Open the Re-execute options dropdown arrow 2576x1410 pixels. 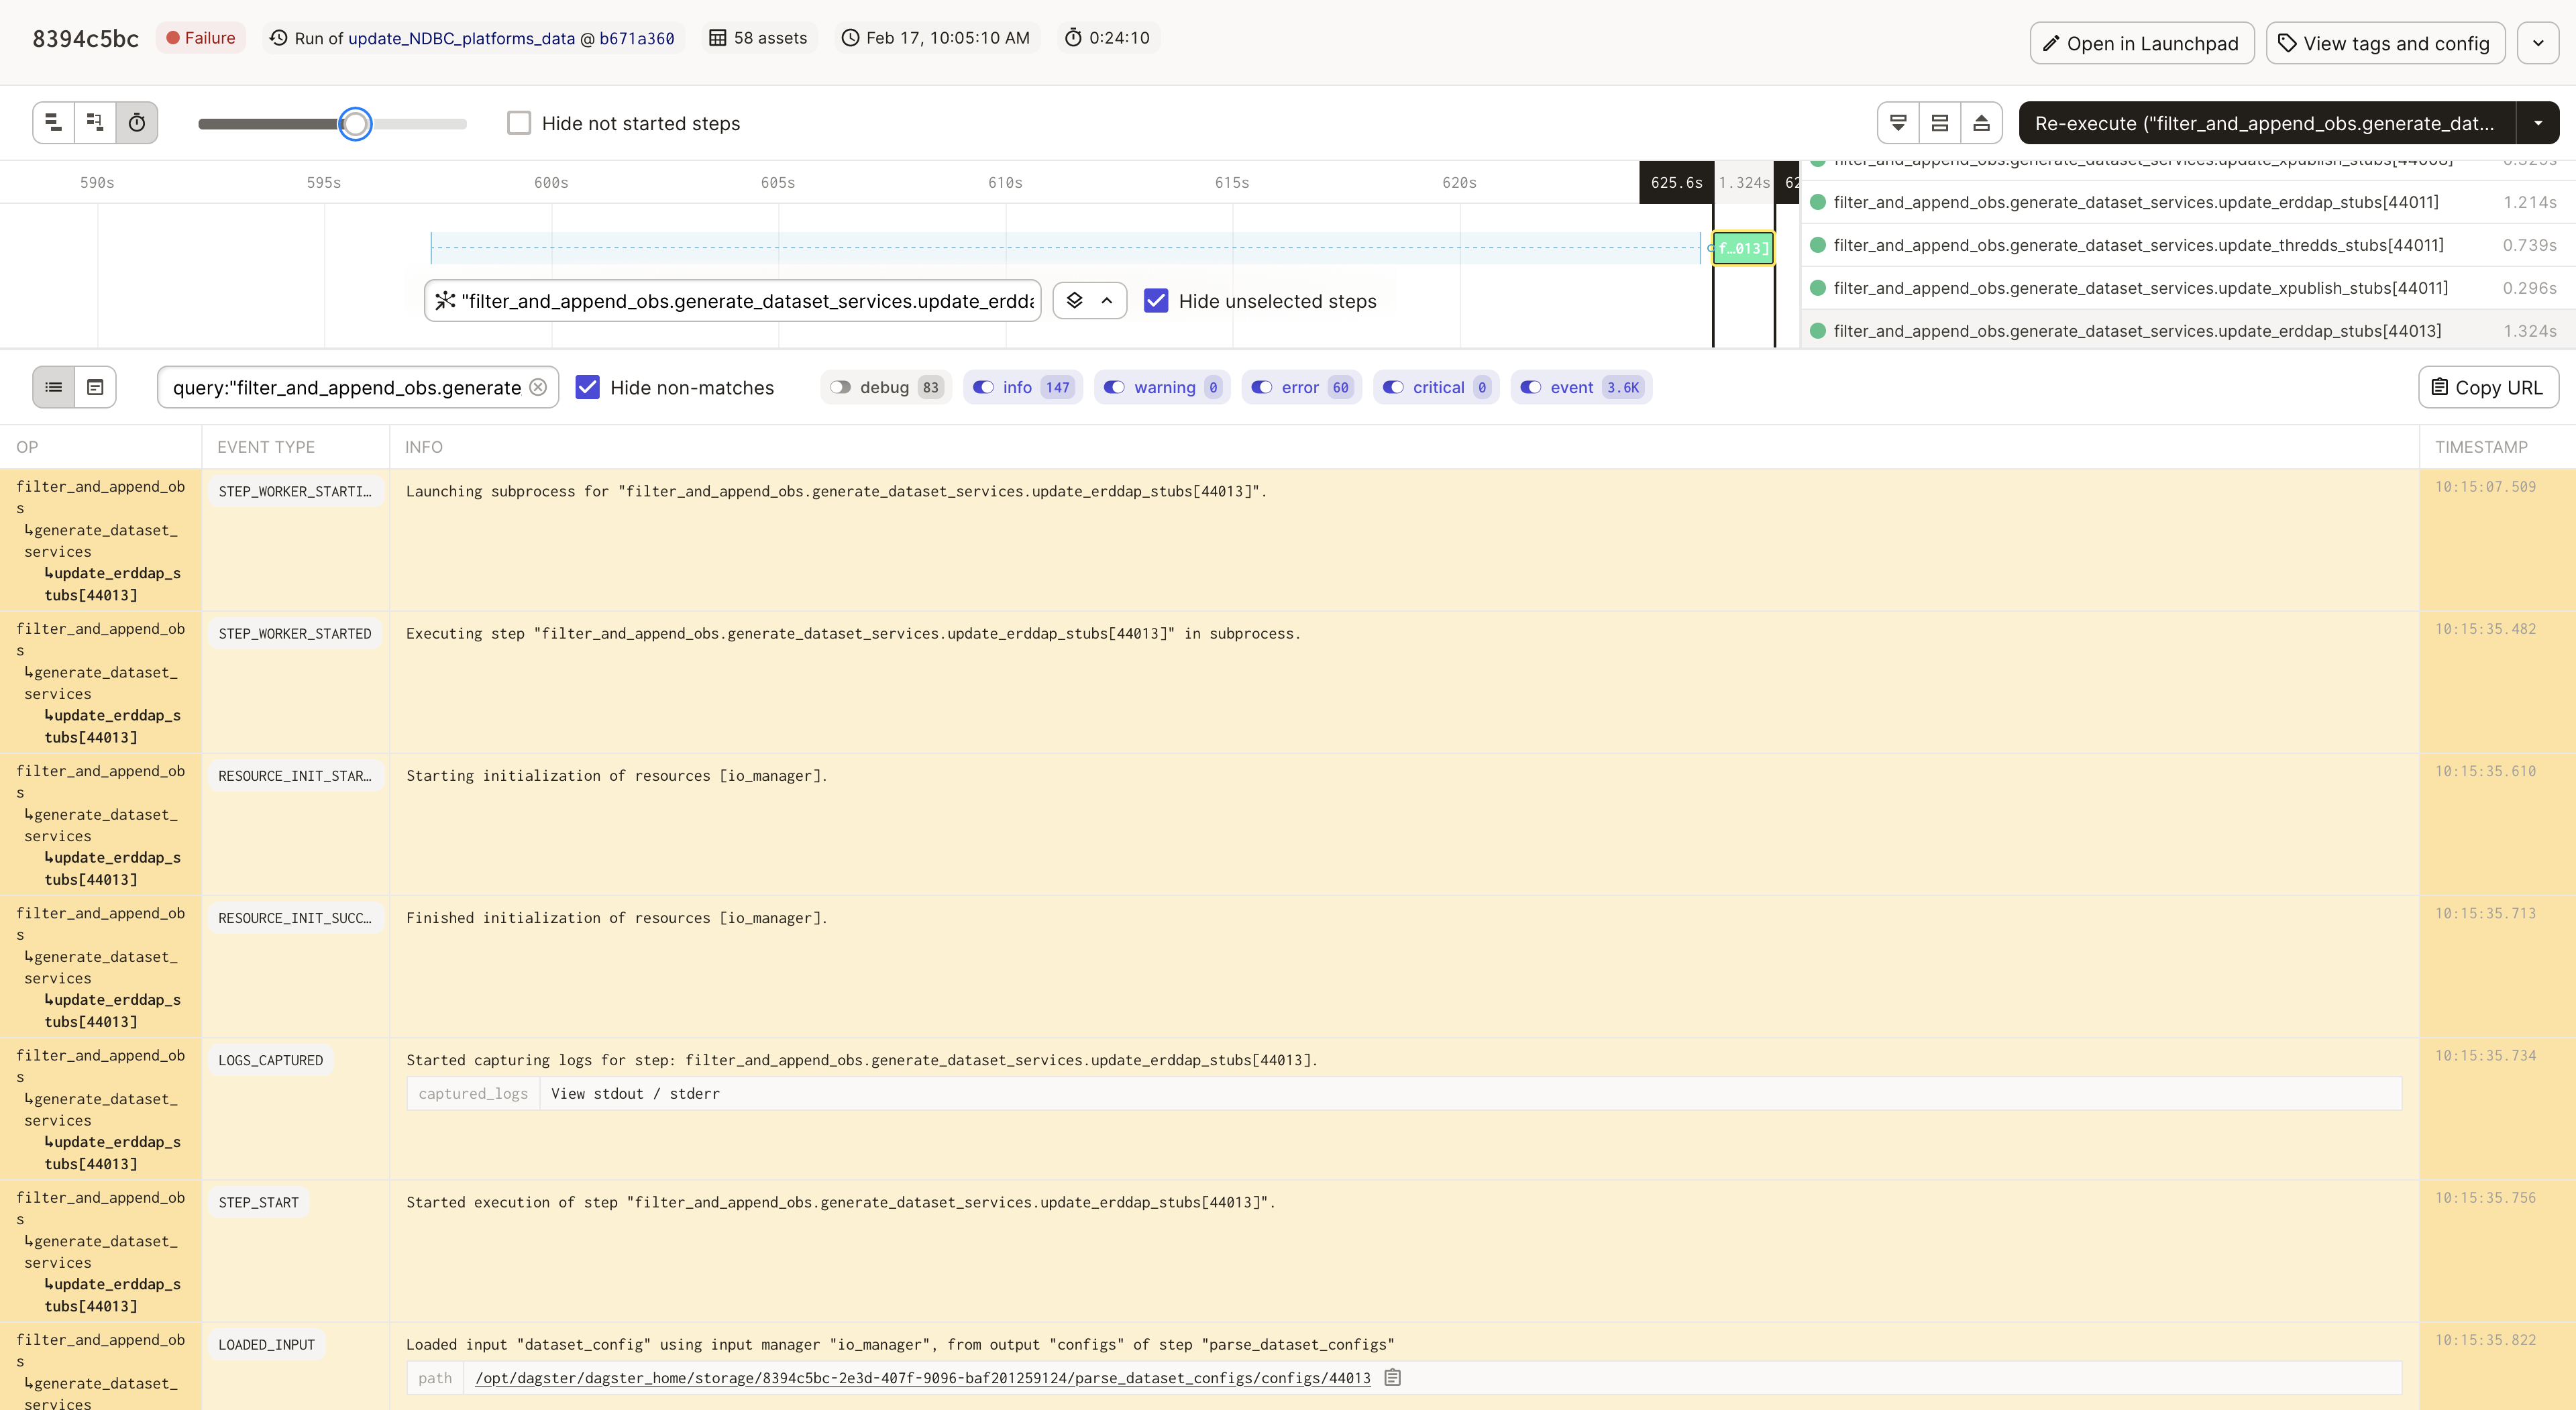(2539, 122)
